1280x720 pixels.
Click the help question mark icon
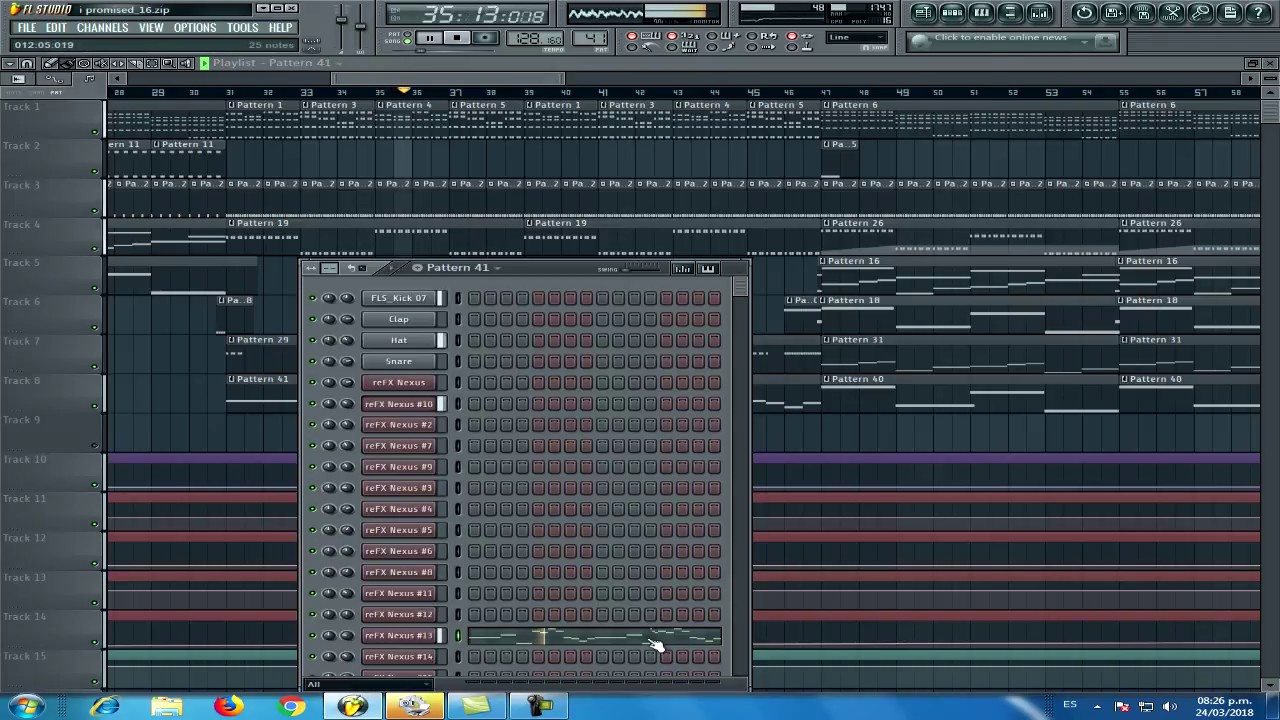[x=1259, y=13]
